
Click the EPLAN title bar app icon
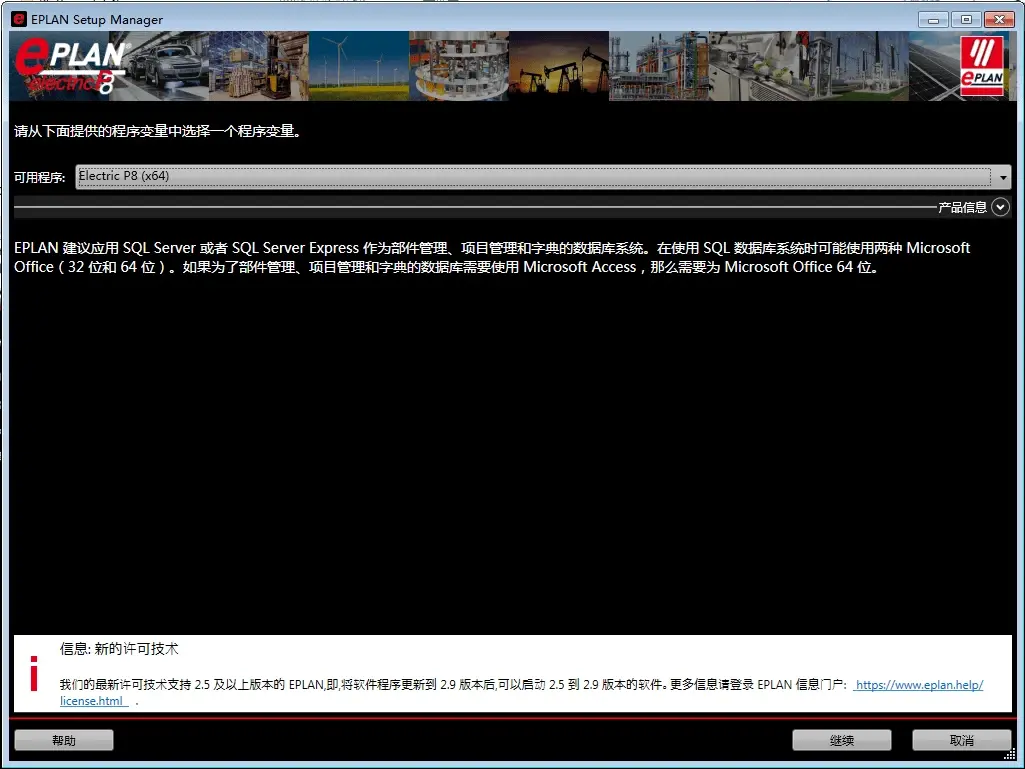tap(19, 19)
